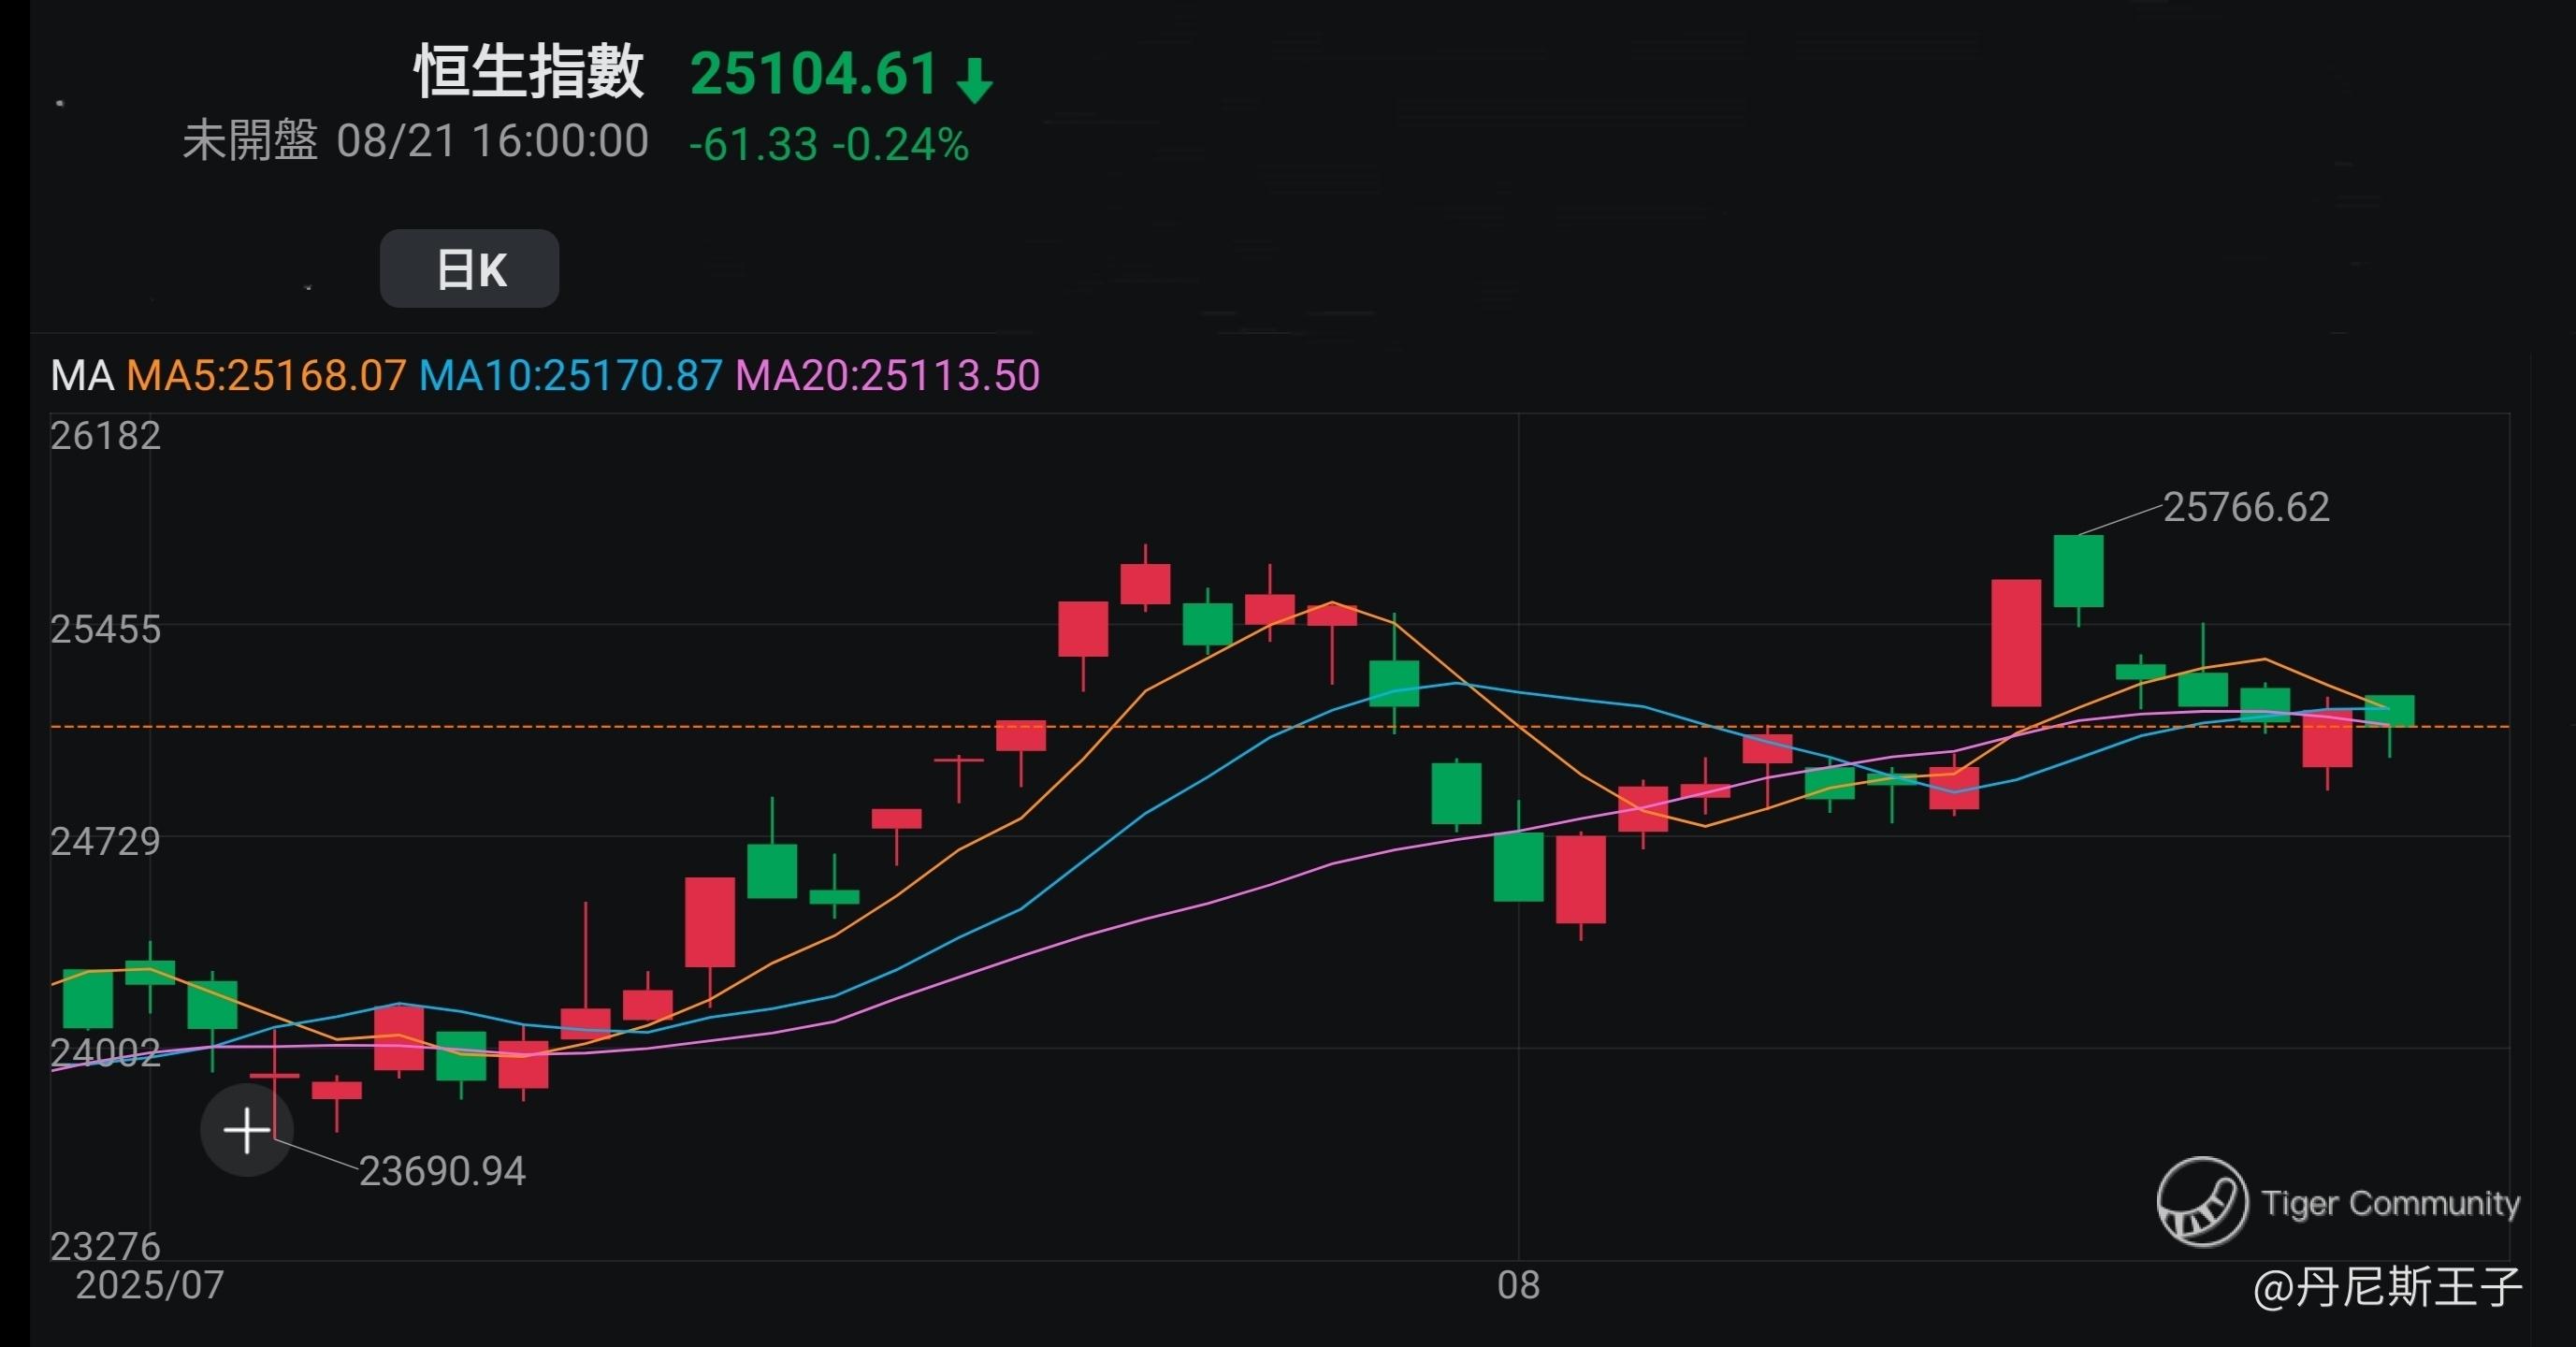Click the high price label 25766.62
Viewport: 2576px width, 1347px height.
pyautogui.click(x=2246, y=507)
